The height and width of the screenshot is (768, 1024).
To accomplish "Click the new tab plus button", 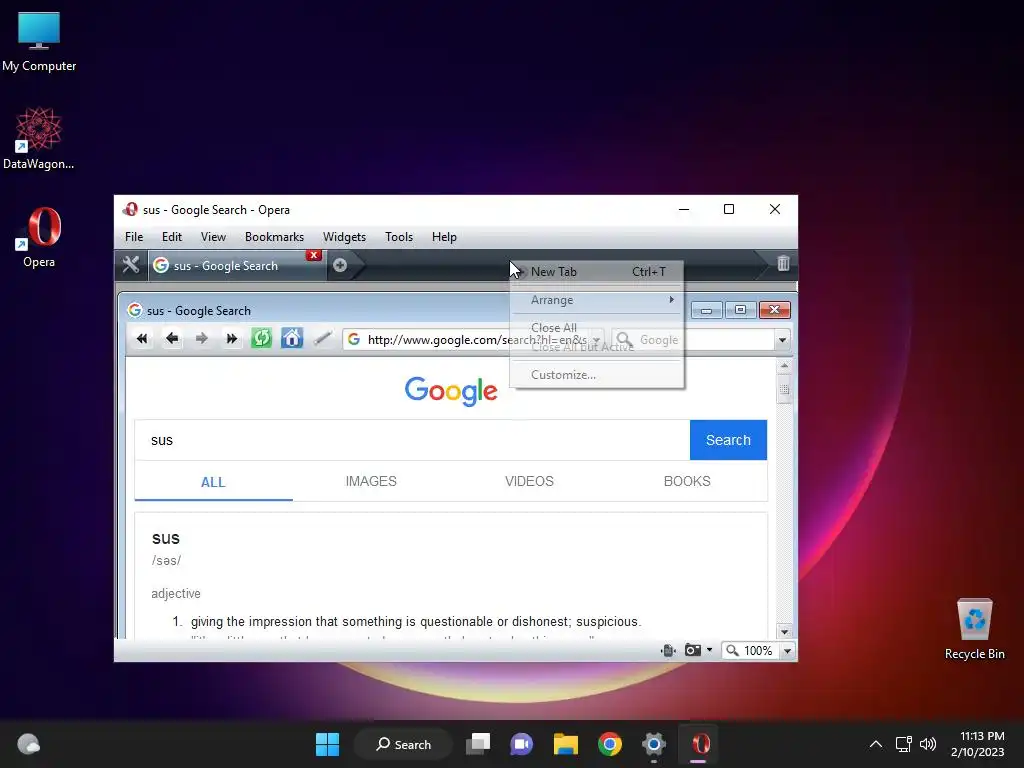I will pos(340,265).
